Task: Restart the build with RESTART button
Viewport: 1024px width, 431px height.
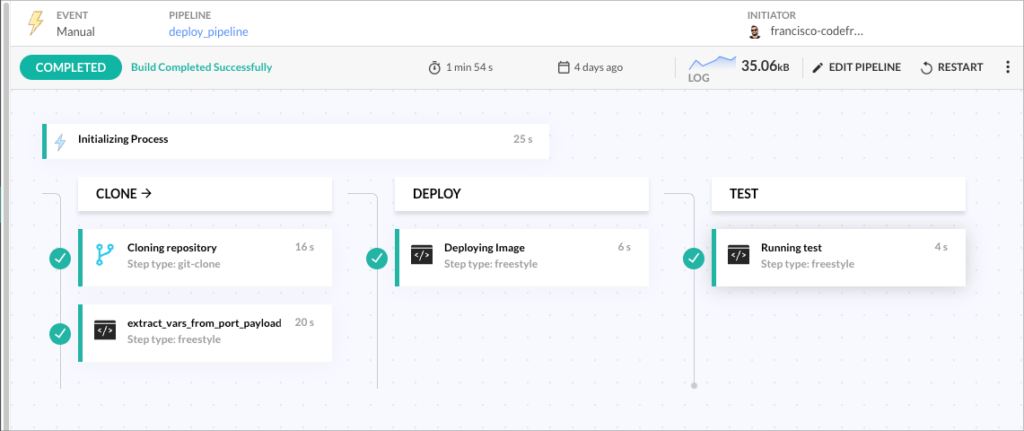Action: click(951, 67)
